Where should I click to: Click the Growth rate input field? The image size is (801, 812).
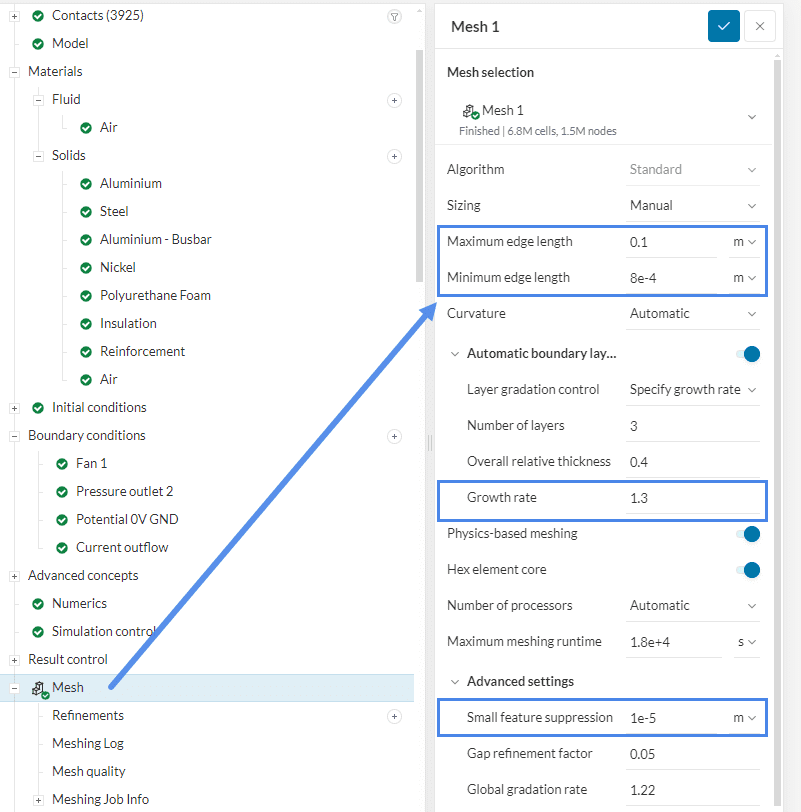point(692,498)
